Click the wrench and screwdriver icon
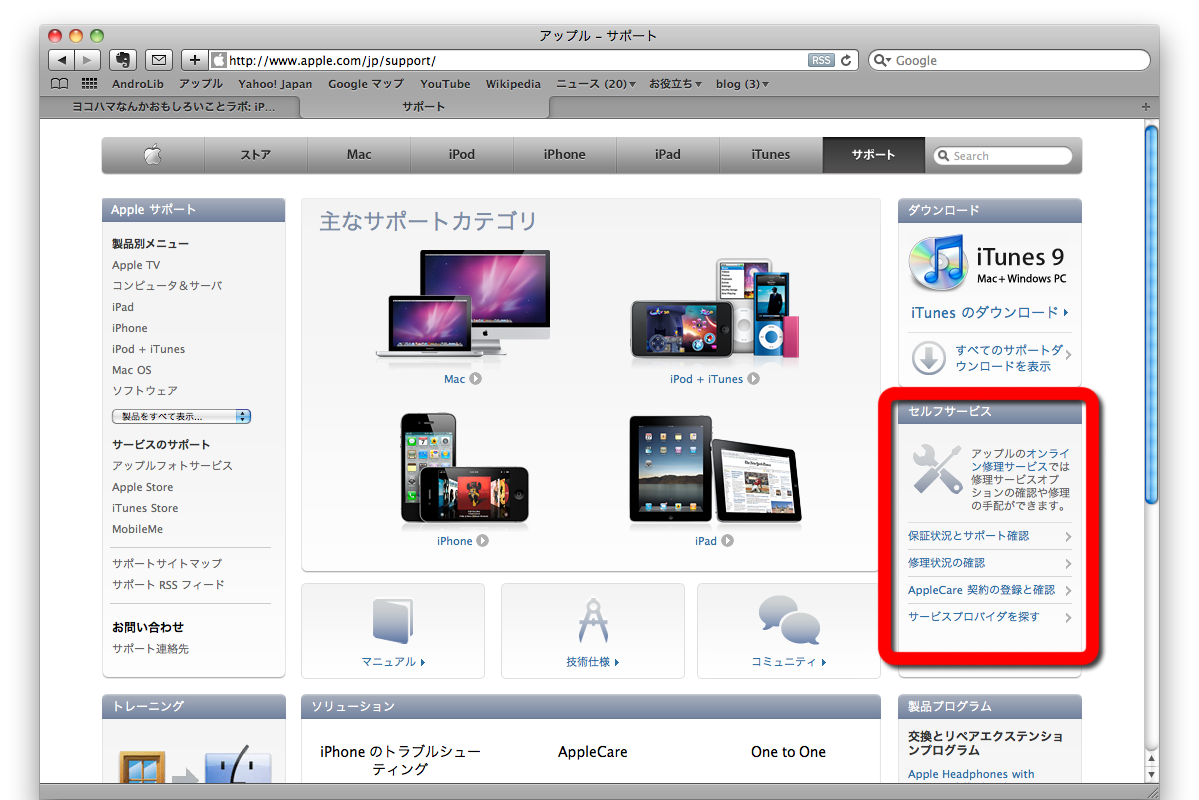The image size is (1199, 800). [x=937, y=469]
